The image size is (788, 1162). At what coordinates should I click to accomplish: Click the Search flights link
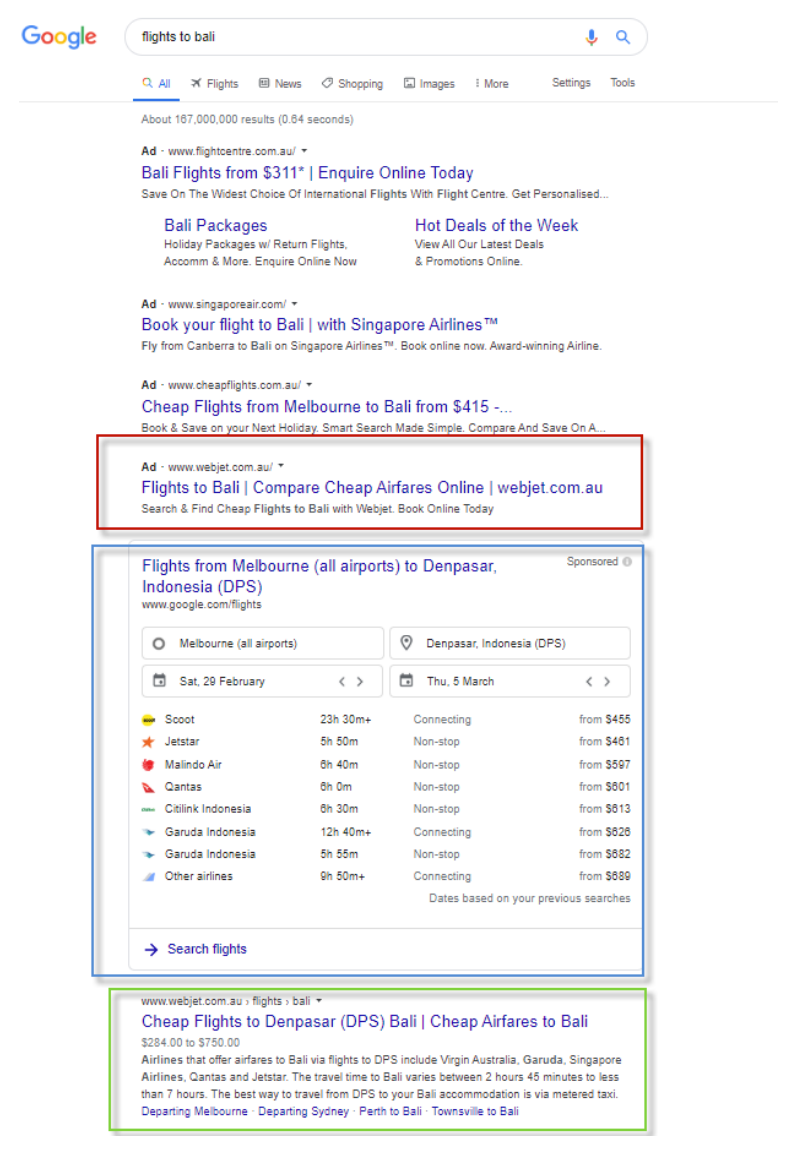tap(207, 949)
